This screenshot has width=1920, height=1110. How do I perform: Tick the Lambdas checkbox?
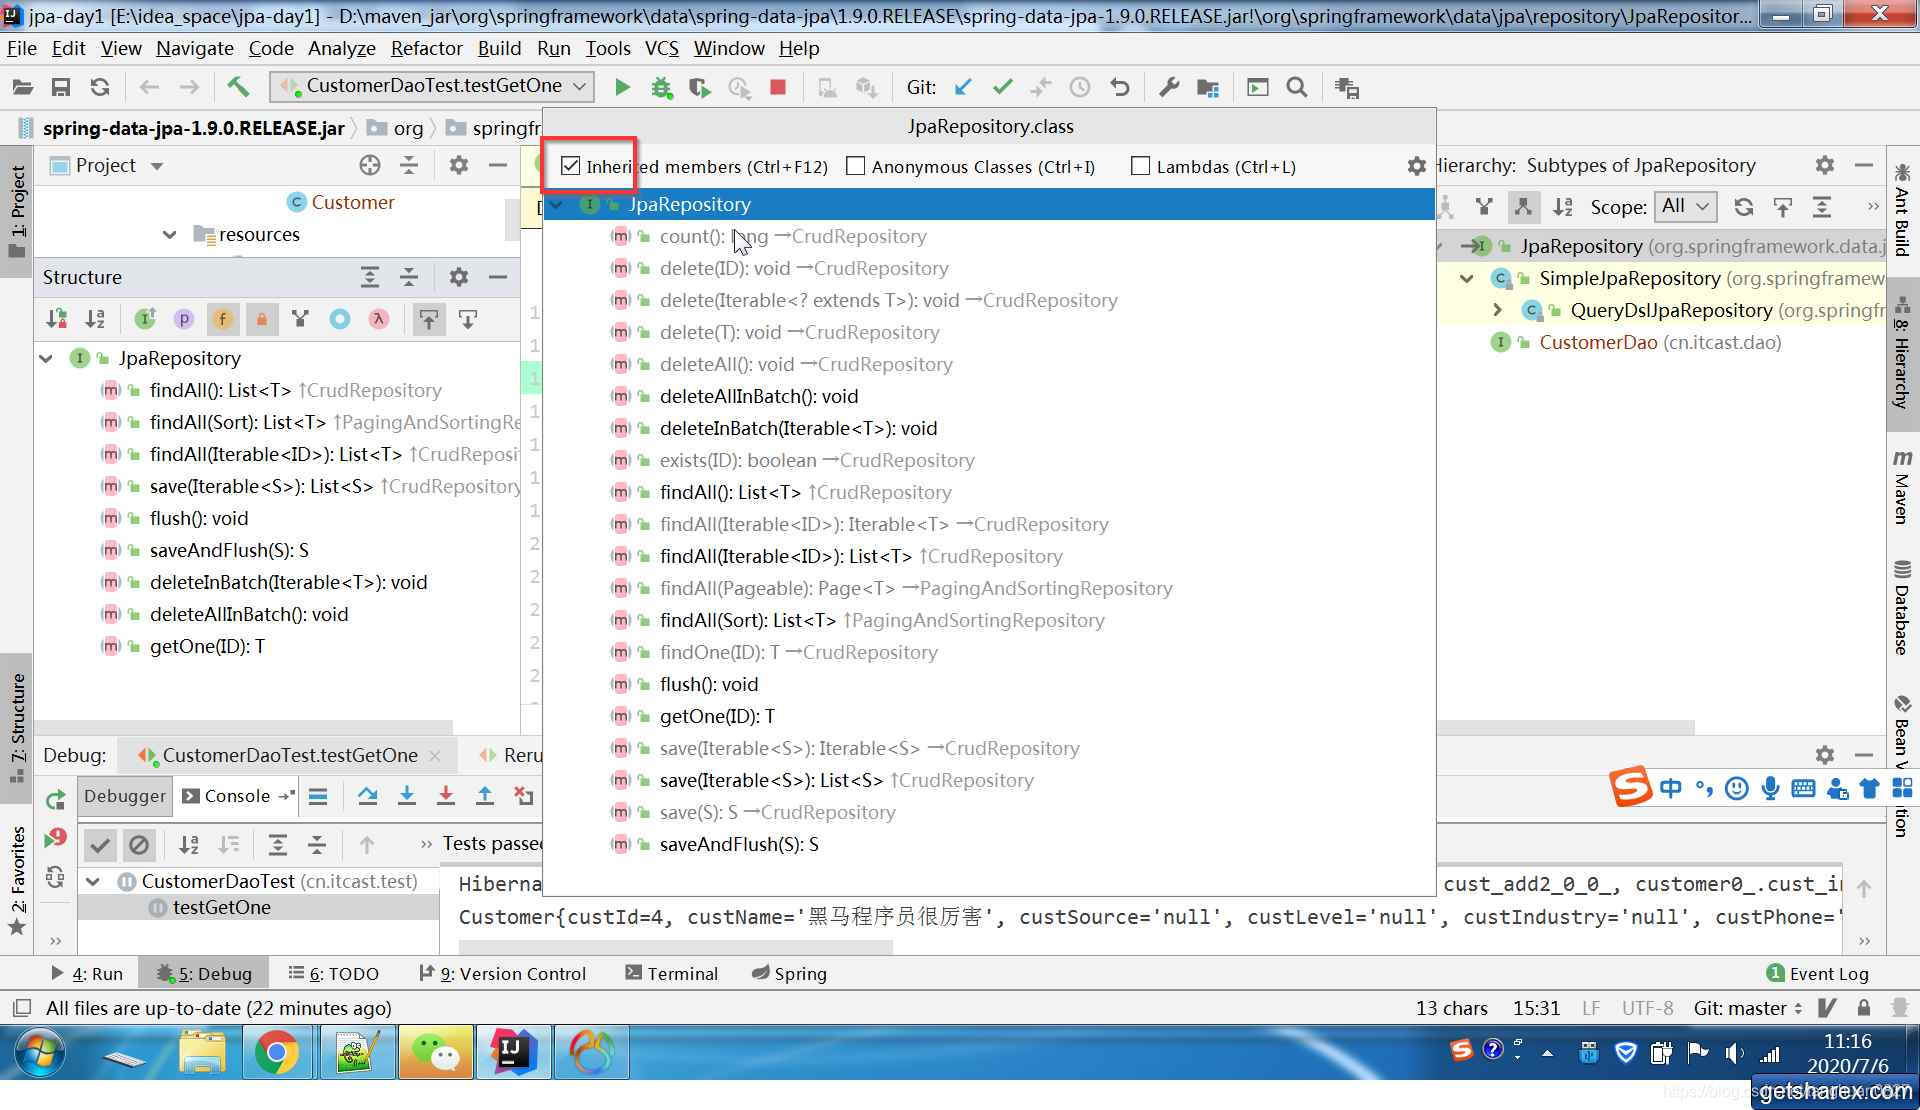click(1140, 166)
